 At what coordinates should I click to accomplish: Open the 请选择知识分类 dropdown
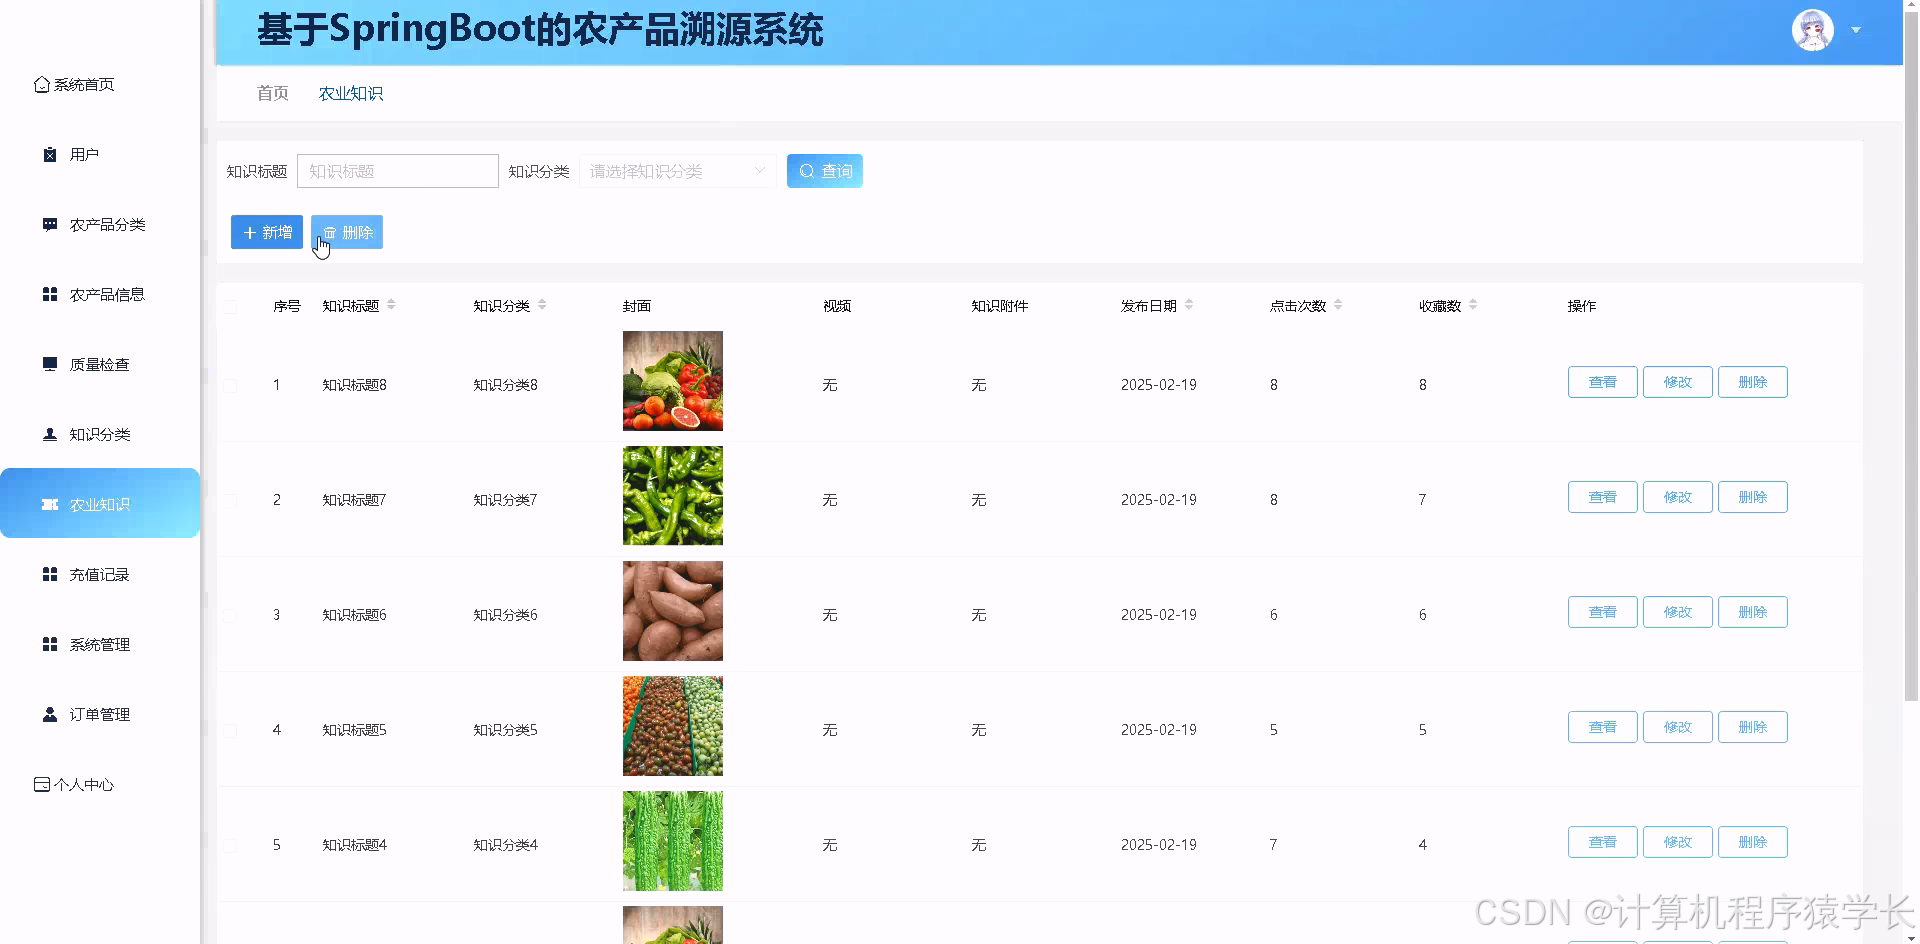676,170
